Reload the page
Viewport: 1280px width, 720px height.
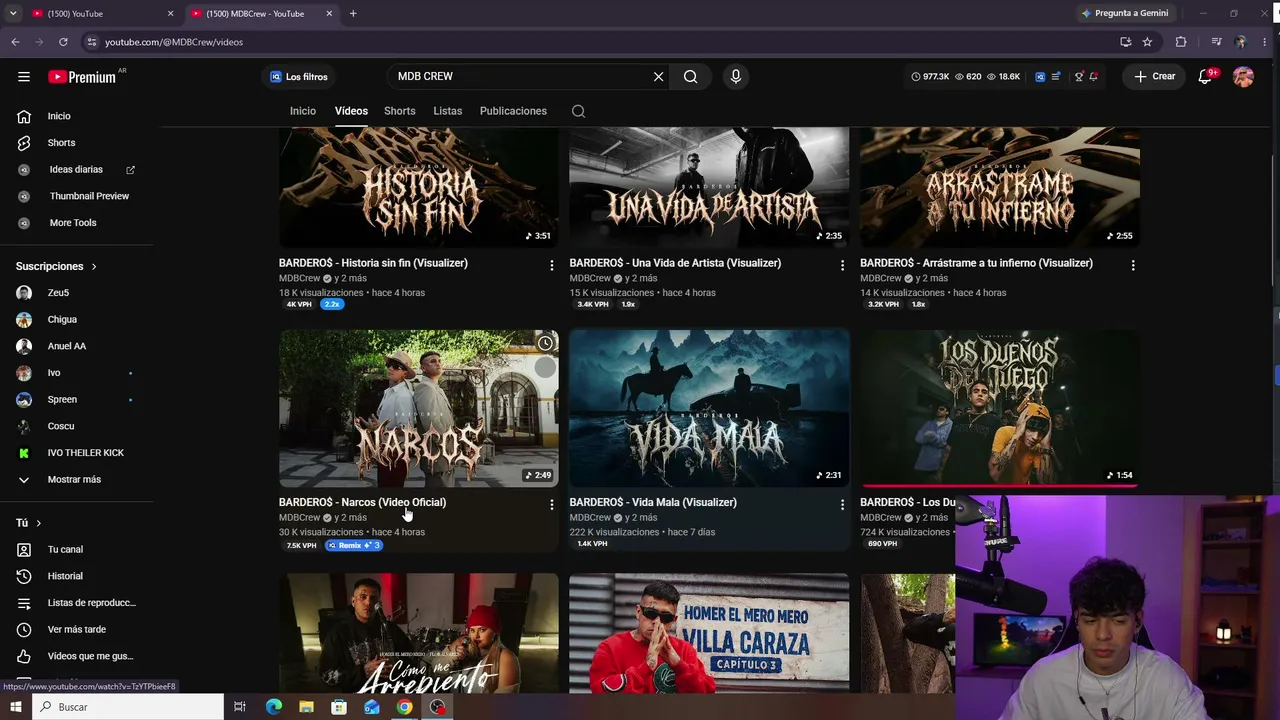coord(63,42)
